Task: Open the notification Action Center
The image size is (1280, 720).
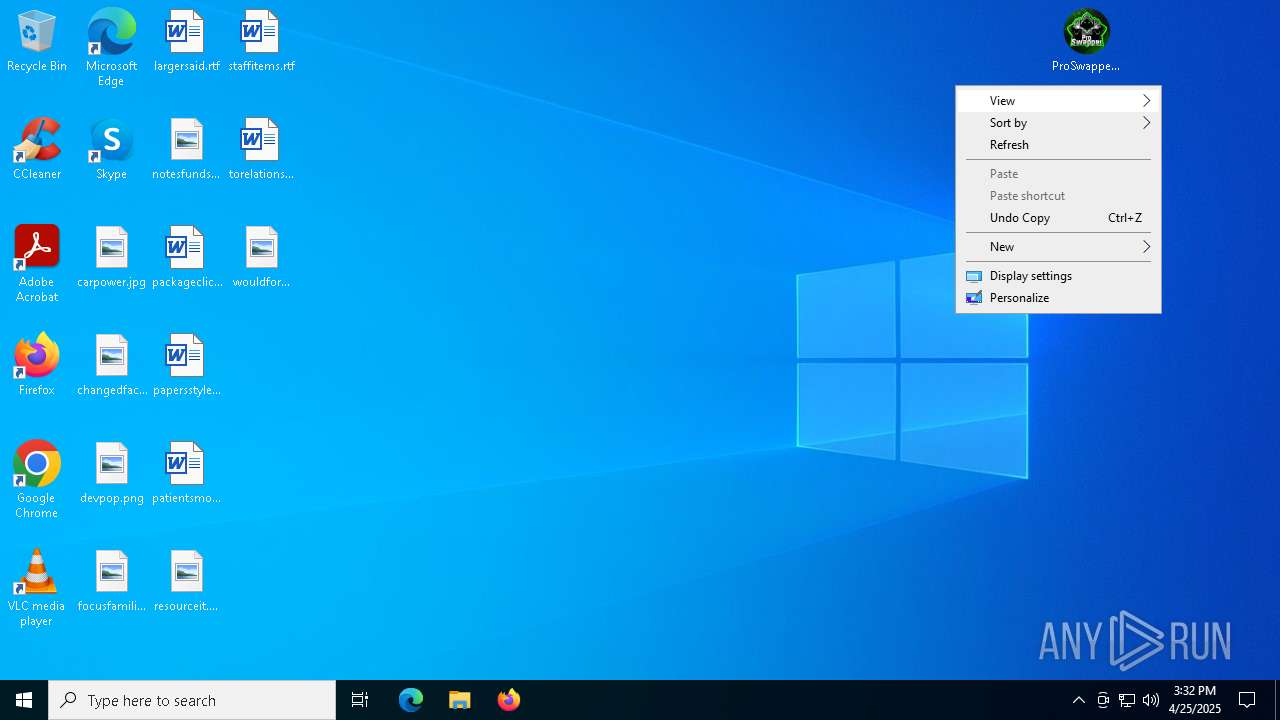Action: pyautogui.click(x=1247, y=700)
